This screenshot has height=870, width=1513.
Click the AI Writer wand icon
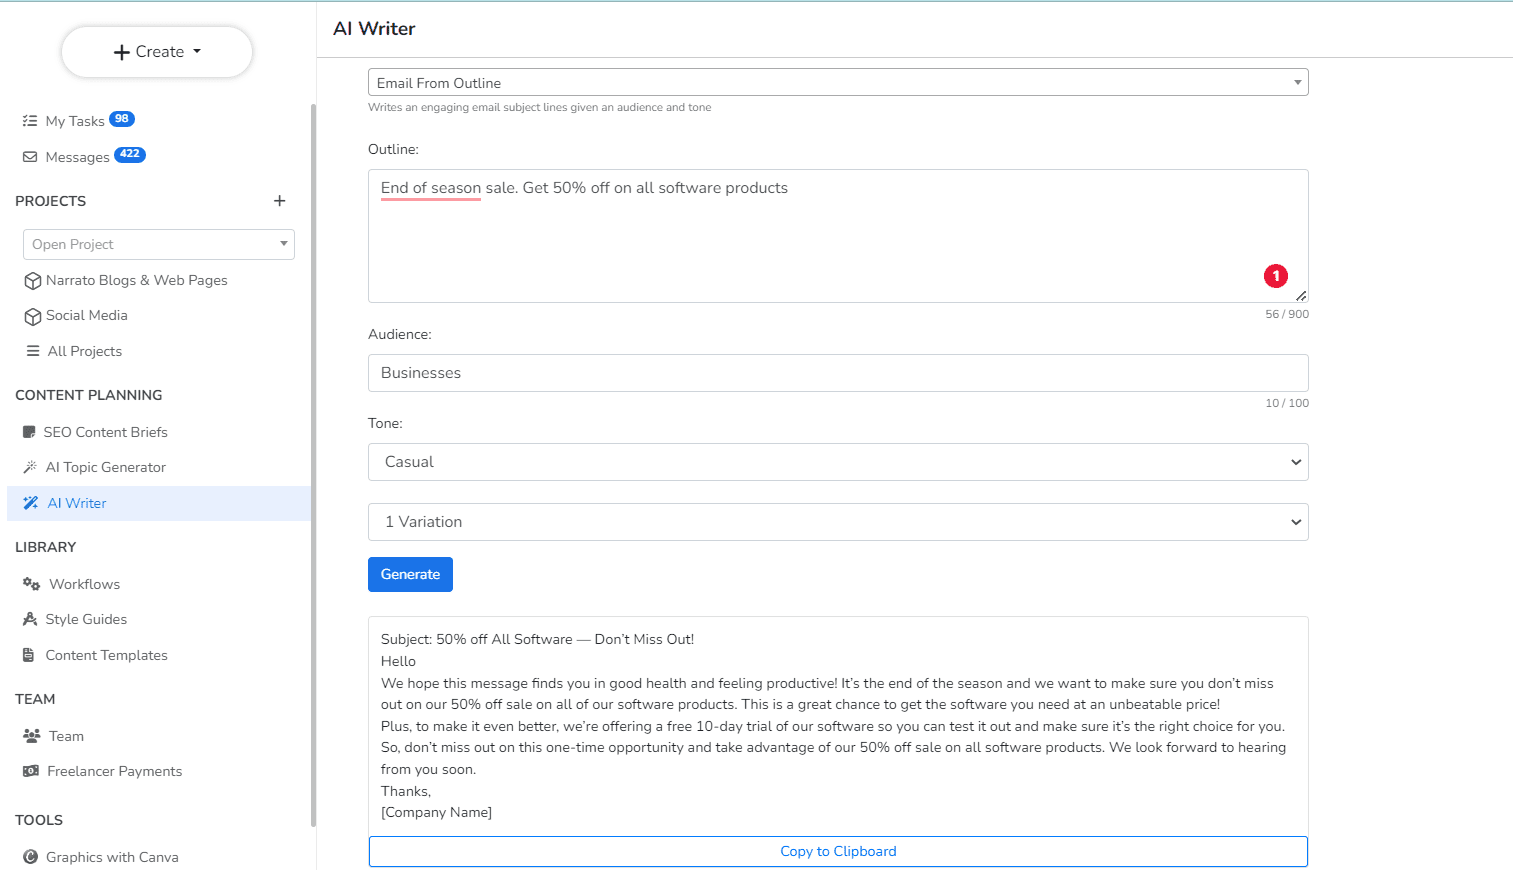coord(31,503)
